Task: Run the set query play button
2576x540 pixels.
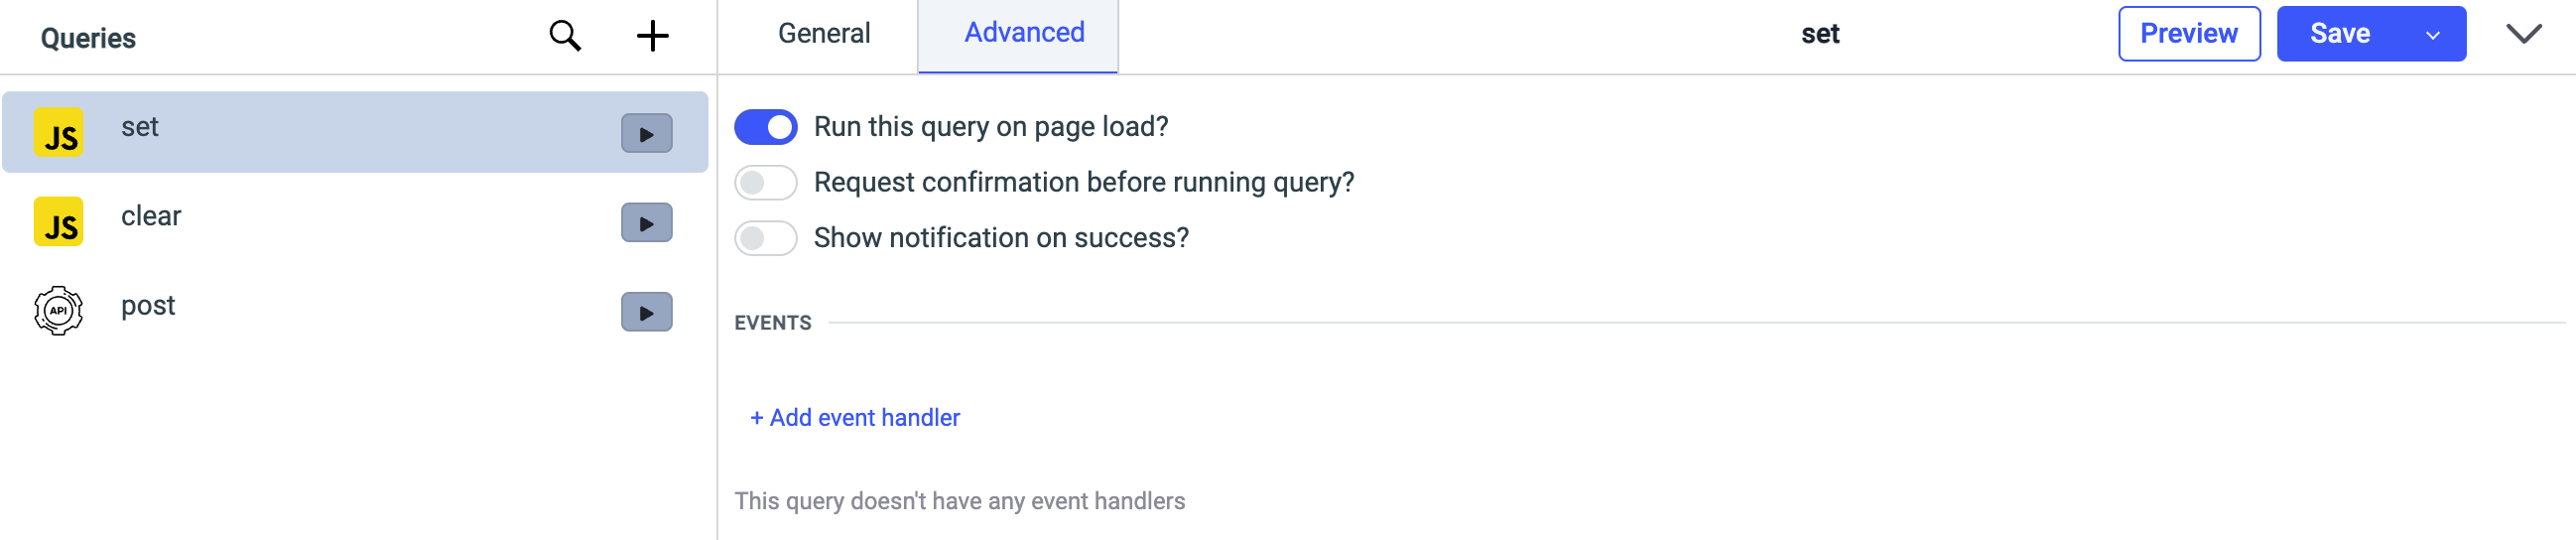Action: (x=646, y=133)
